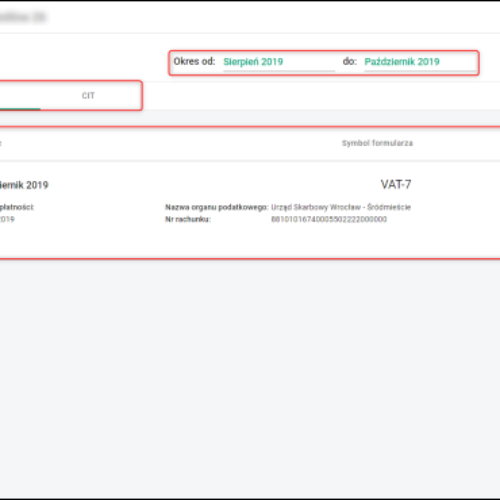This screenshot has width=500, height=500.
Task: Select the bank account number 8810101674...
Action: coord(329,219)
